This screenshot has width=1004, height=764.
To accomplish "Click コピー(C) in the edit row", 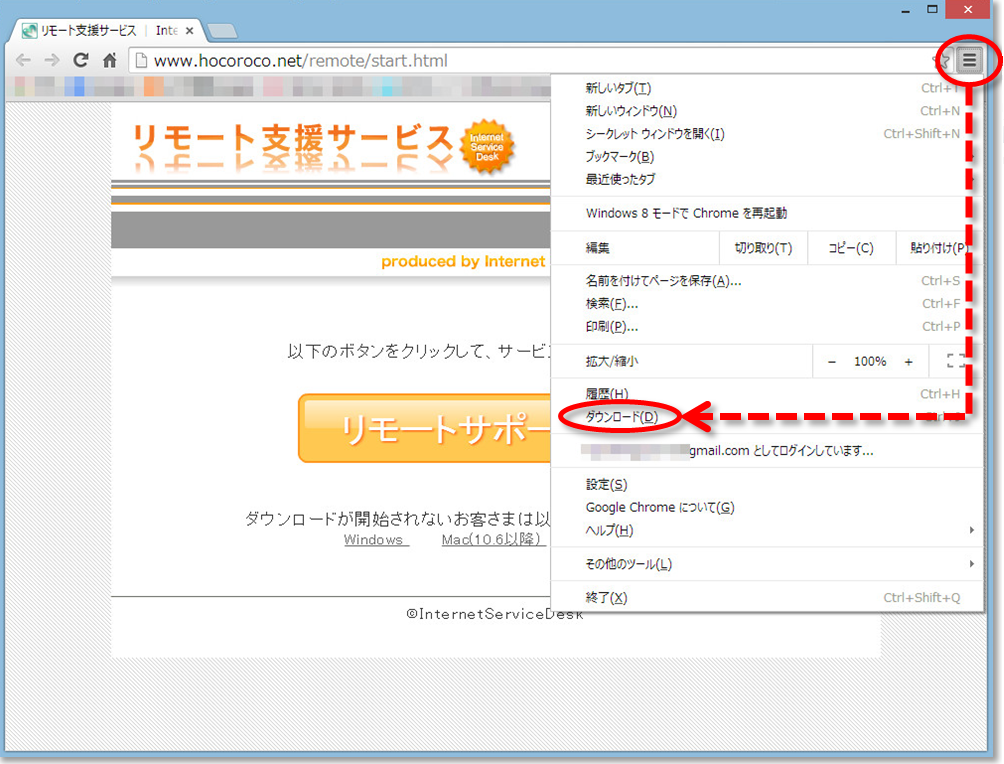I will [851, 248].
